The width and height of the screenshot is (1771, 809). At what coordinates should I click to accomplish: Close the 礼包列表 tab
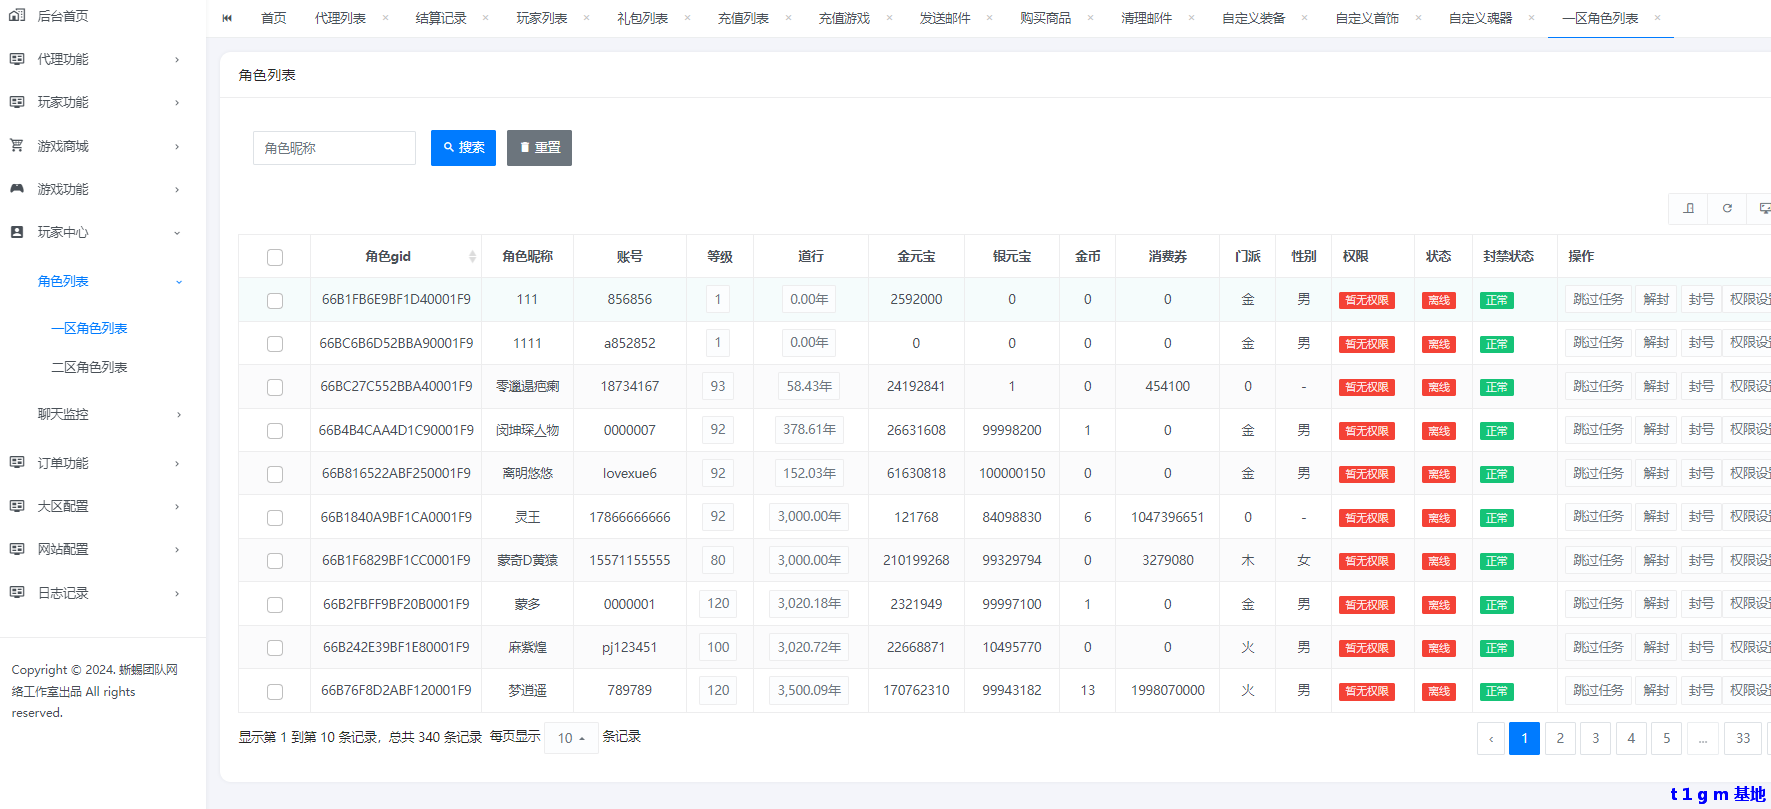pos(687,18)
